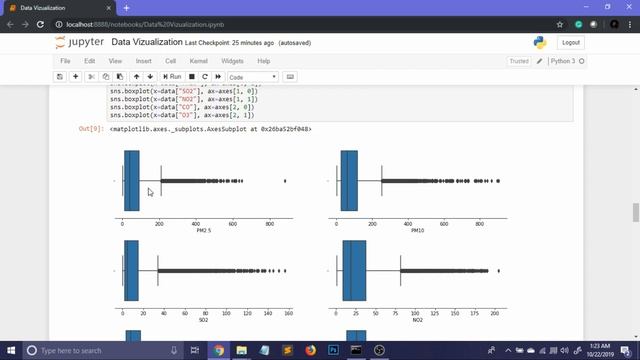640x360 pixels.
Task: Open the Edit menu
Action: click(x=89, y=61)
